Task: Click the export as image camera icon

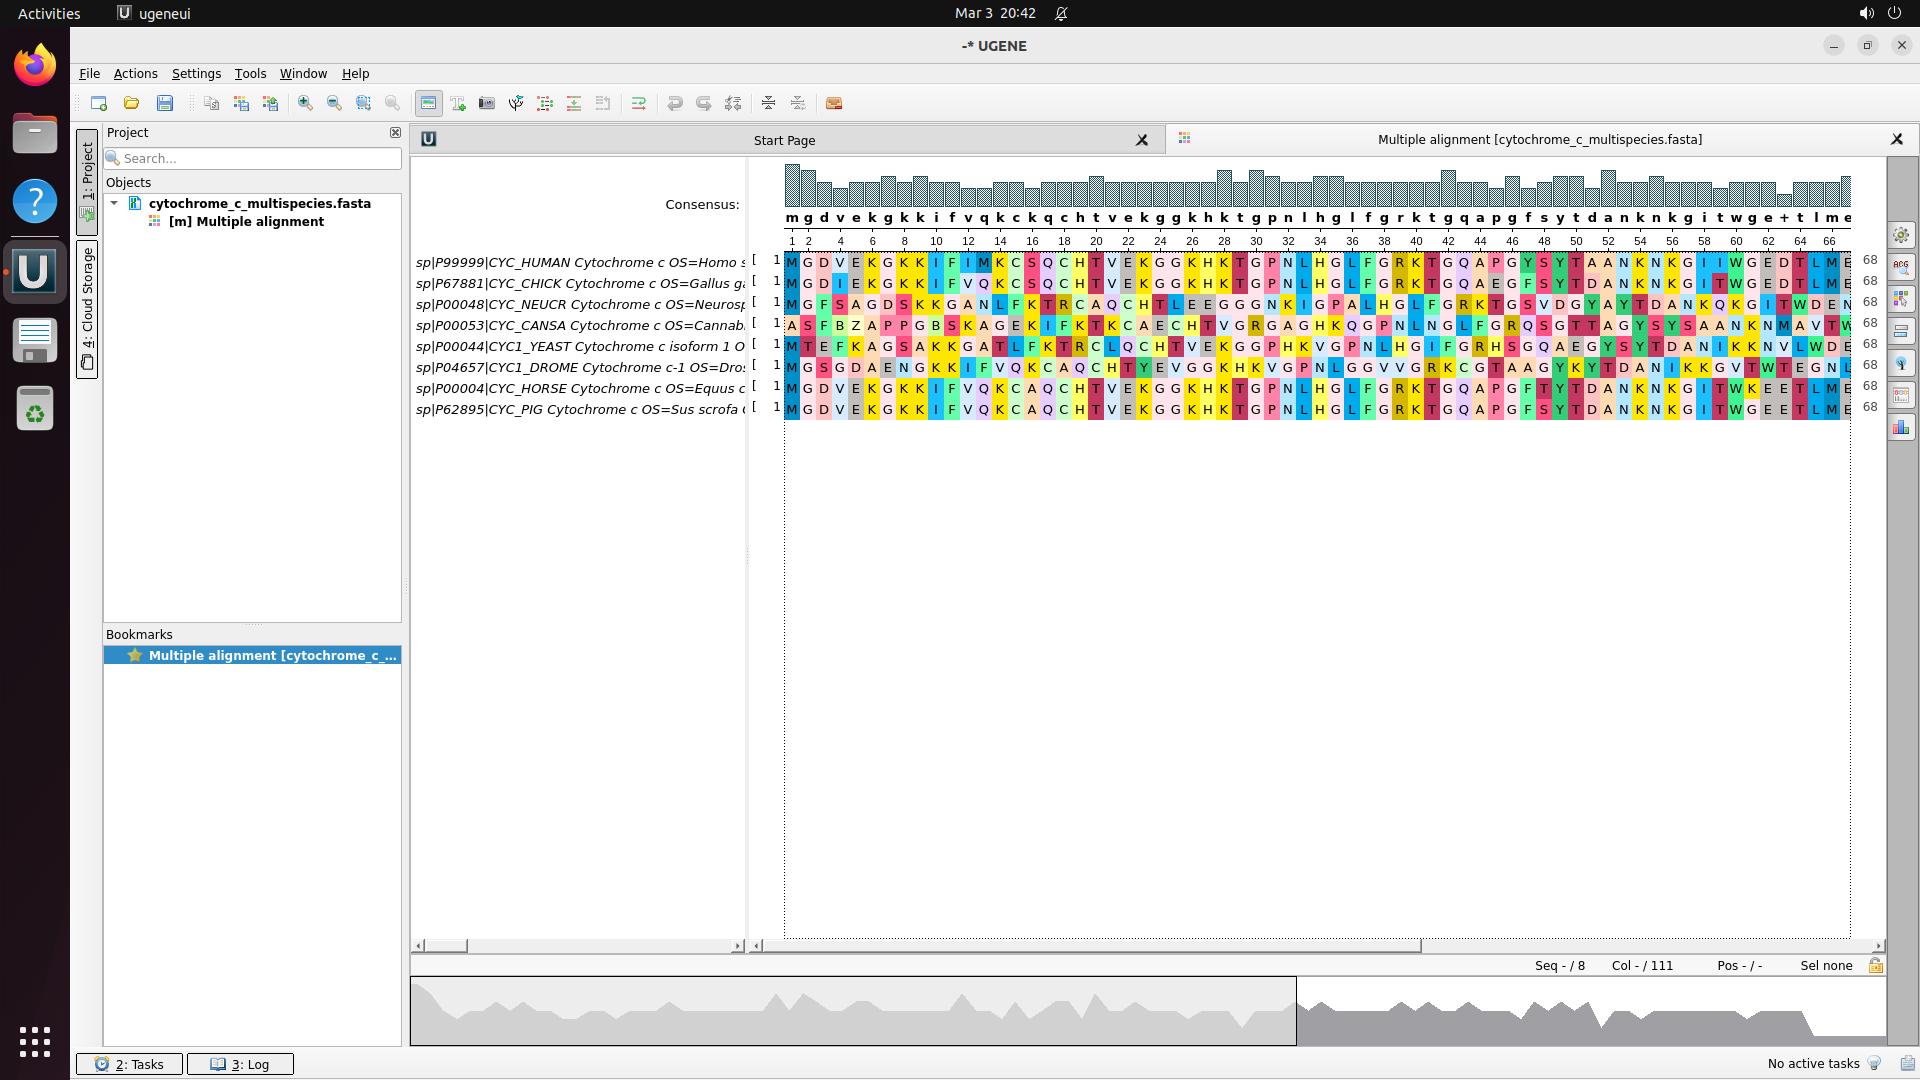Action: click(x=487, y=103)
